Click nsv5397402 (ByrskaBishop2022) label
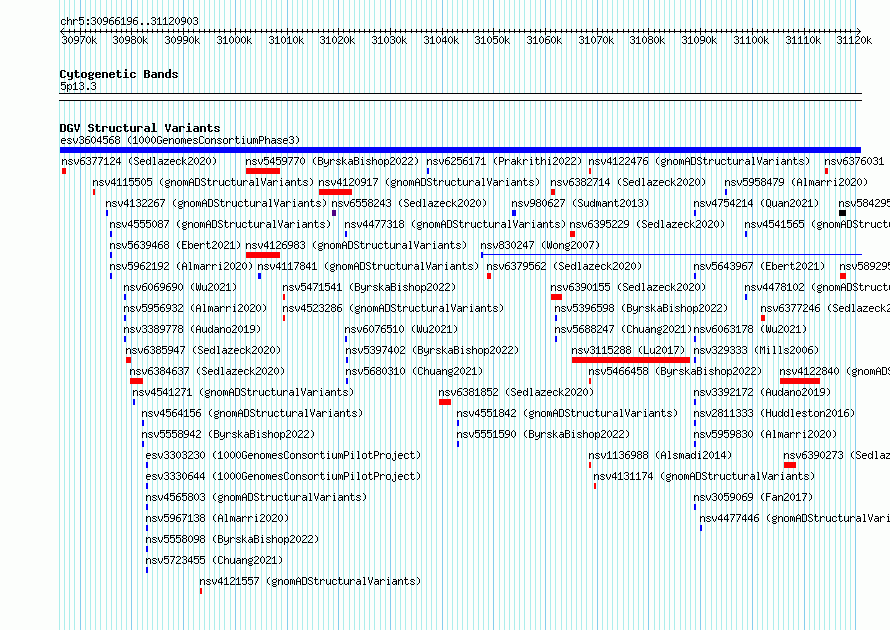The width and height of the screenshot is (890, 630). (433, 350)
